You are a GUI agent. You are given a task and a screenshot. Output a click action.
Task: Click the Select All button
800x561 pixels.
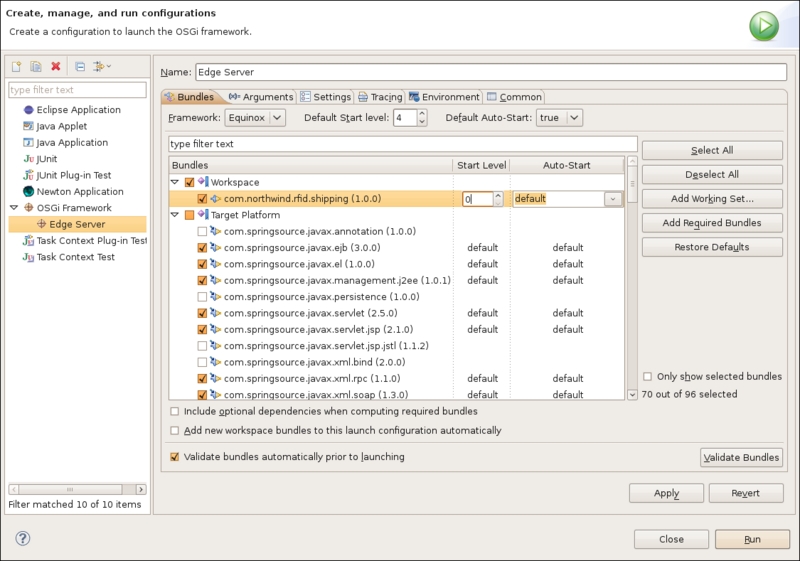click(712, 150)
